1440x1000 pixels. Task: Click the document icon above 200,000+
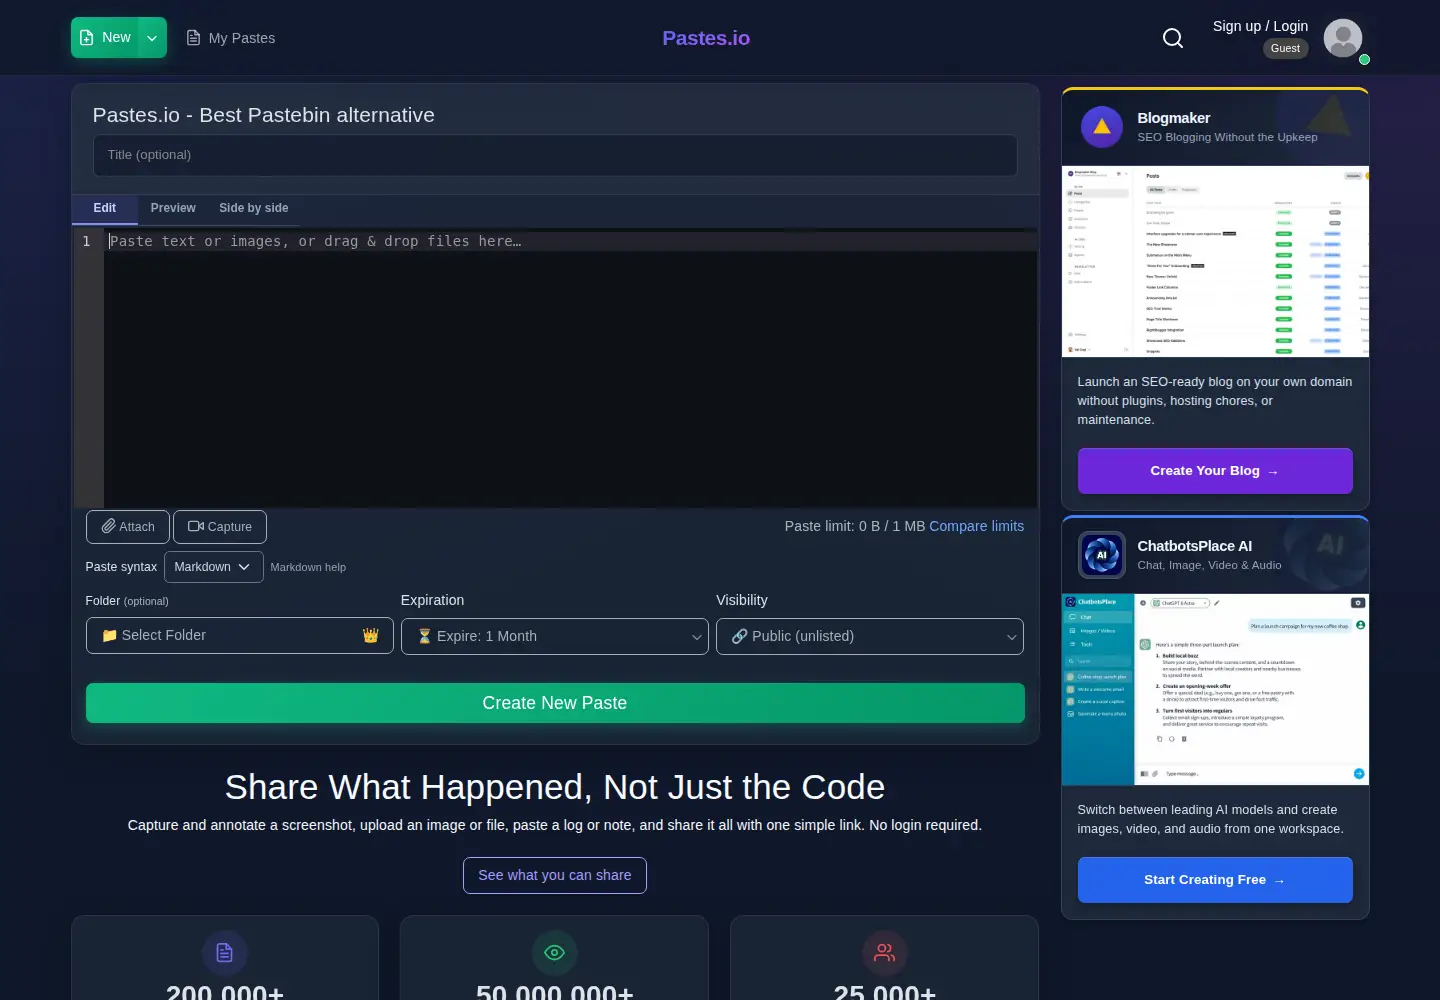tap(225, 953)
